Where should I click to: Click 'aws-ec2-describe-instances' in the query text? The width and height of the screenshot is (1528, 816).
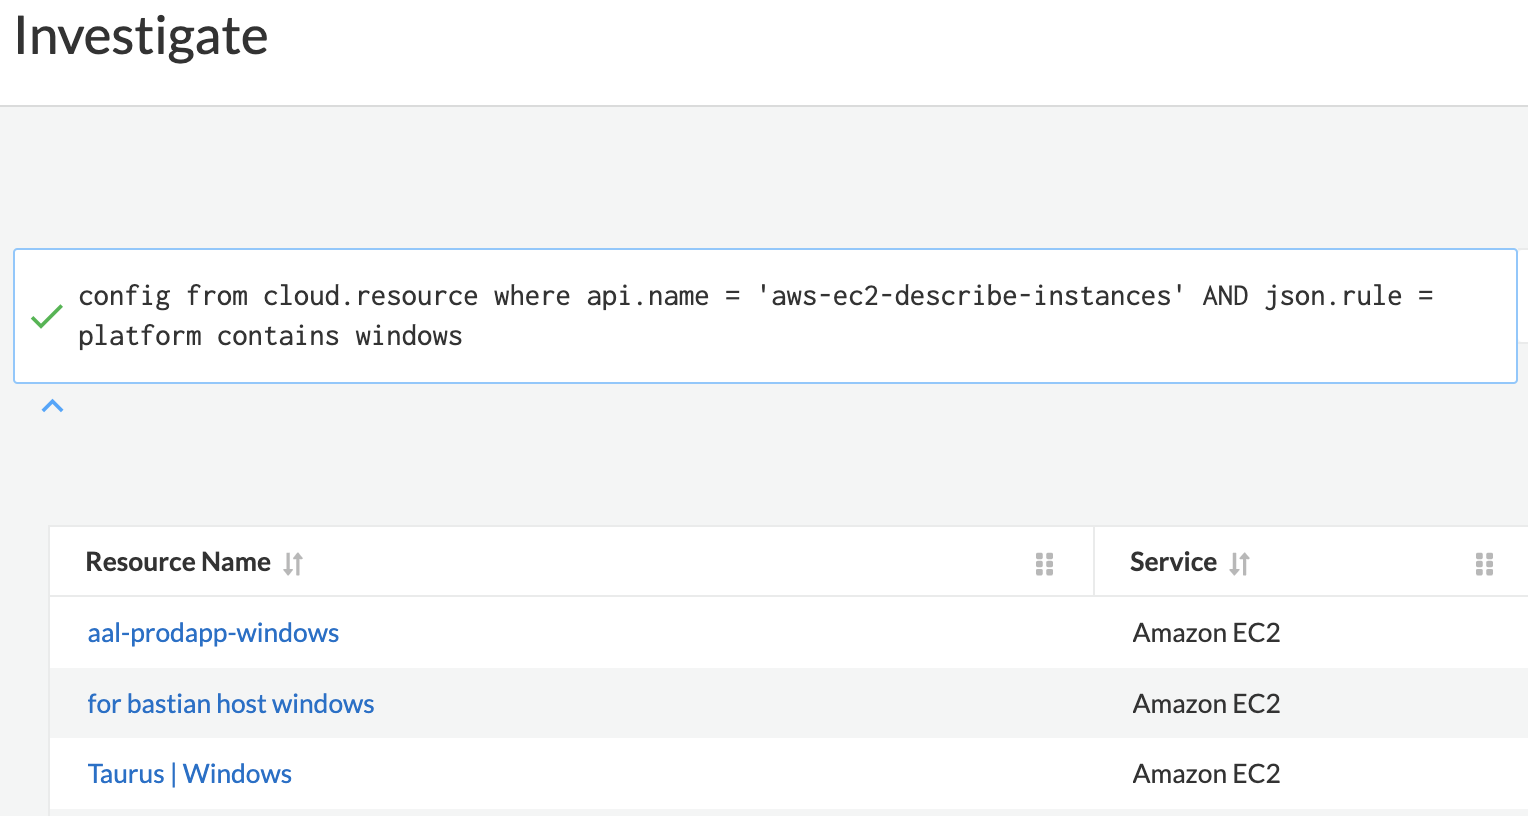tap(971, 296)
